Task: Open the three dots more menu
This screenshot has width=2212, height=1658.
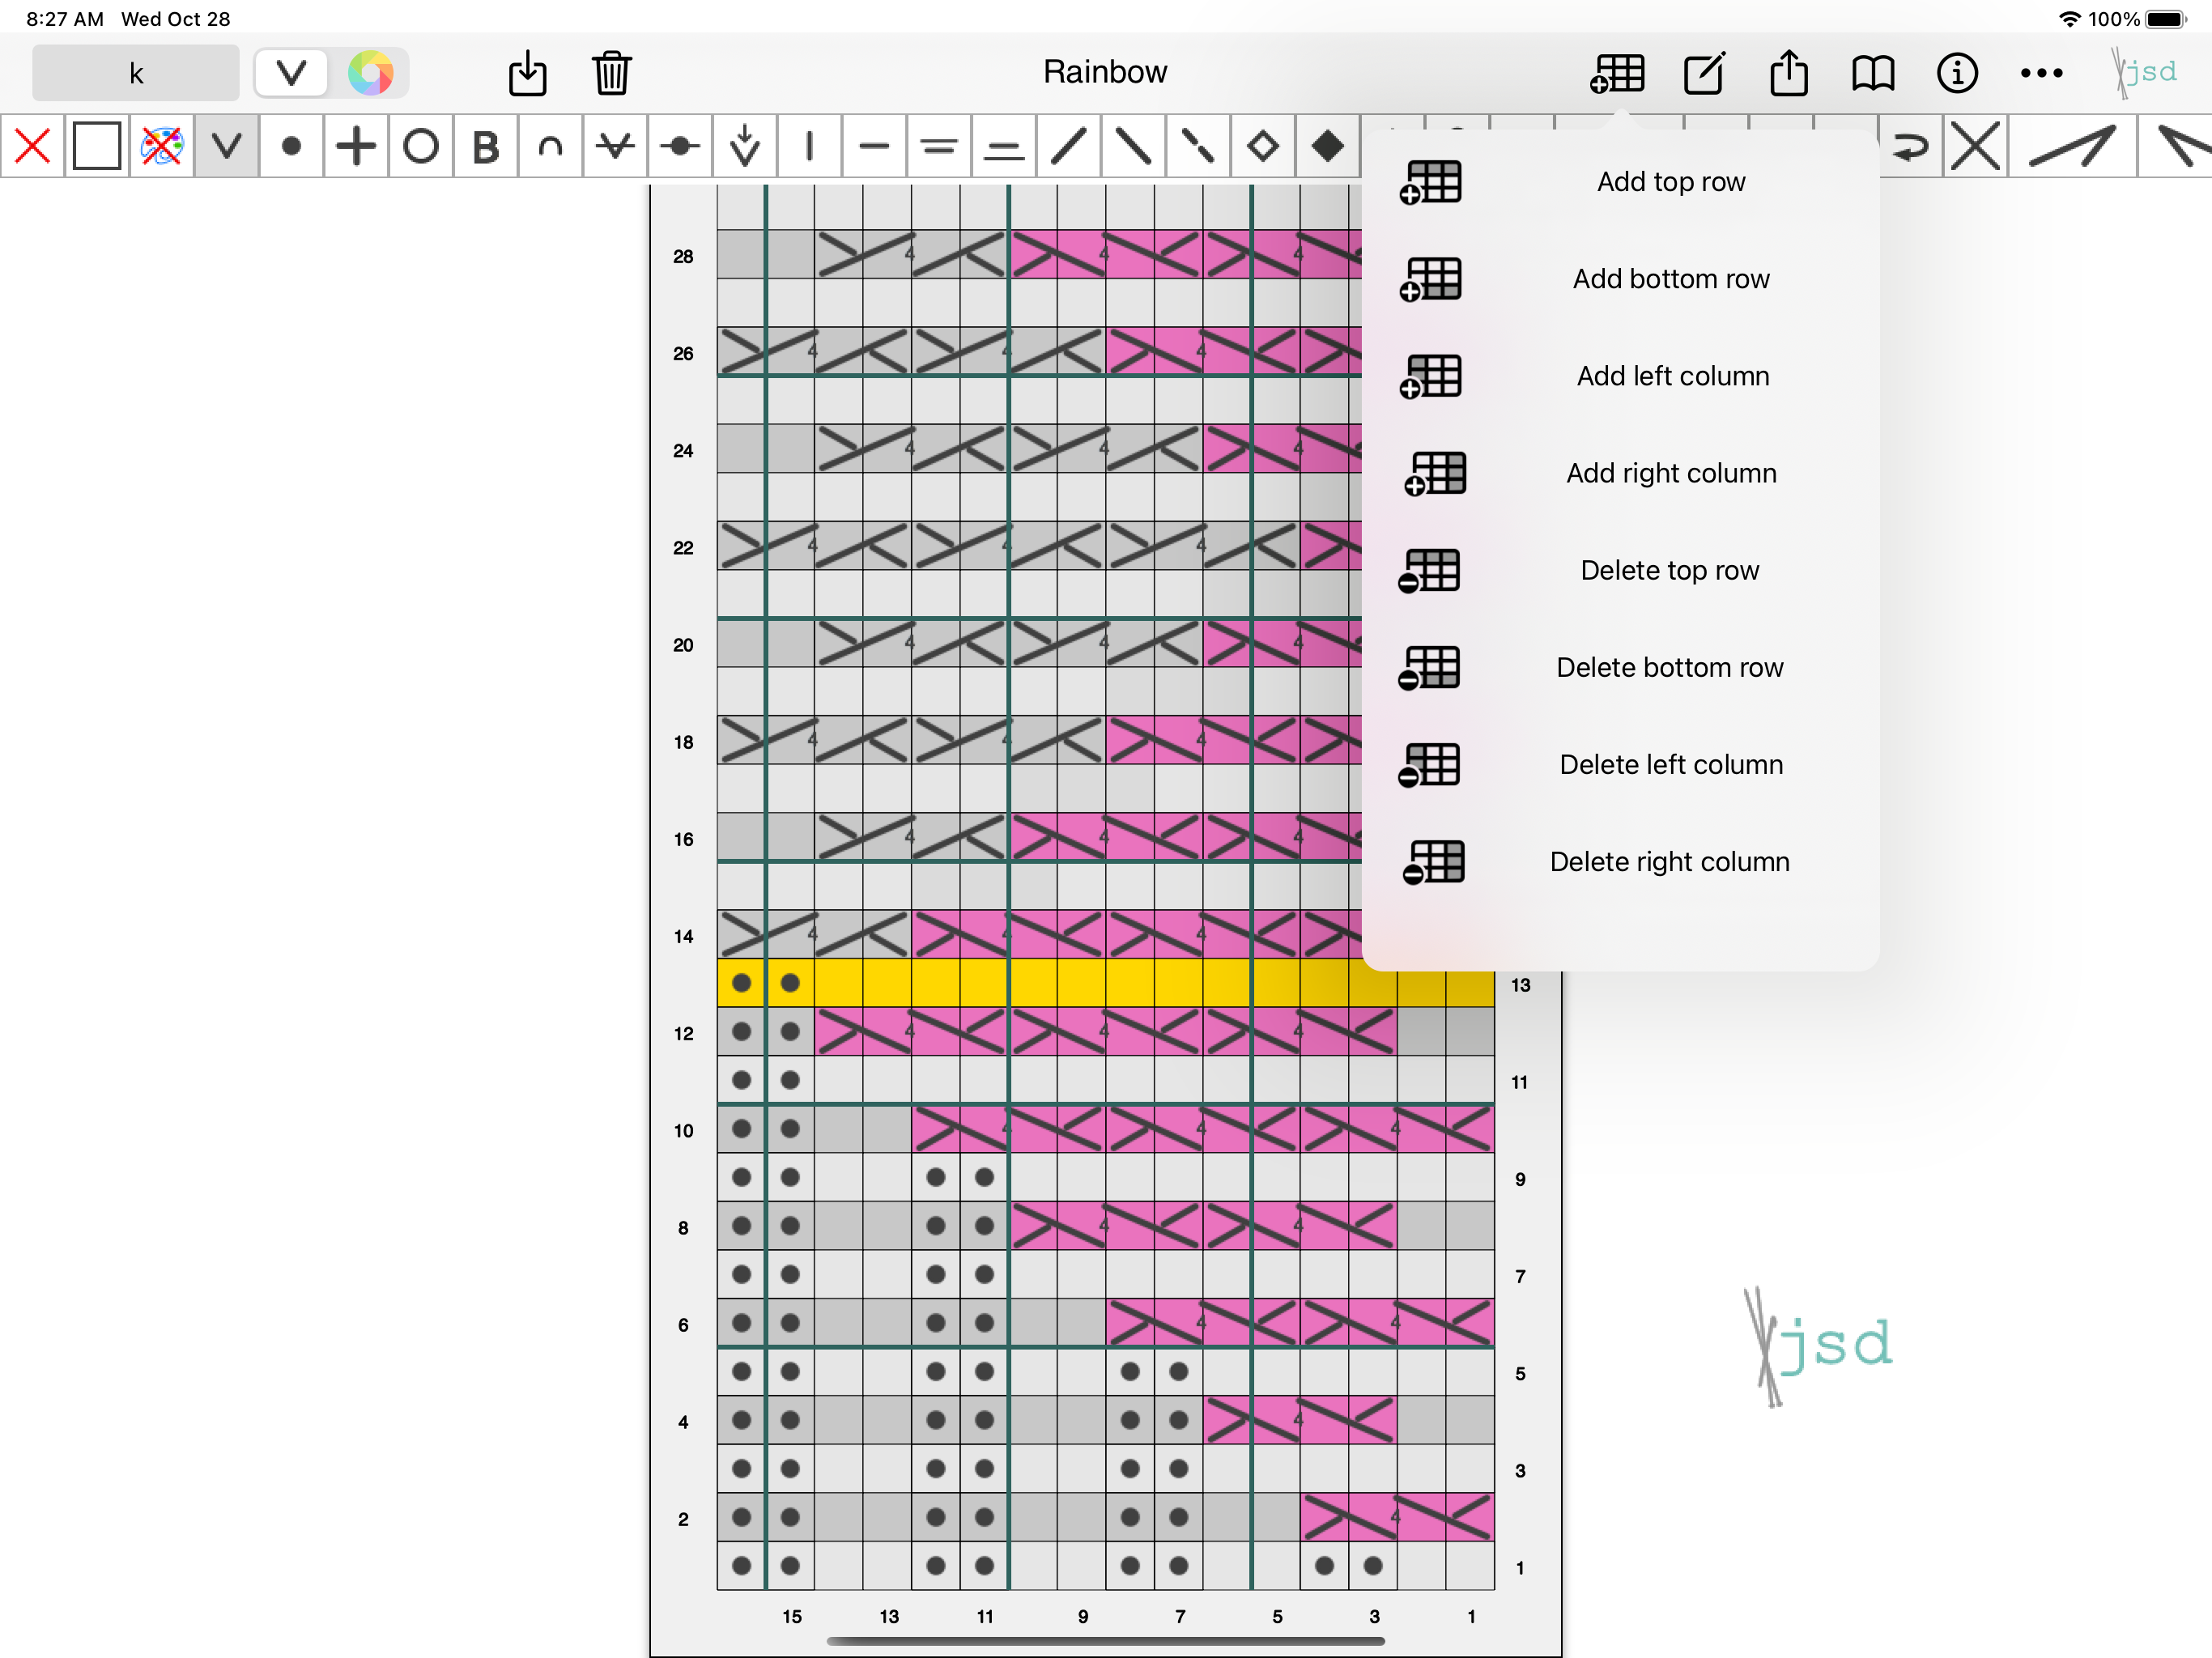Action: point(2041,73)
